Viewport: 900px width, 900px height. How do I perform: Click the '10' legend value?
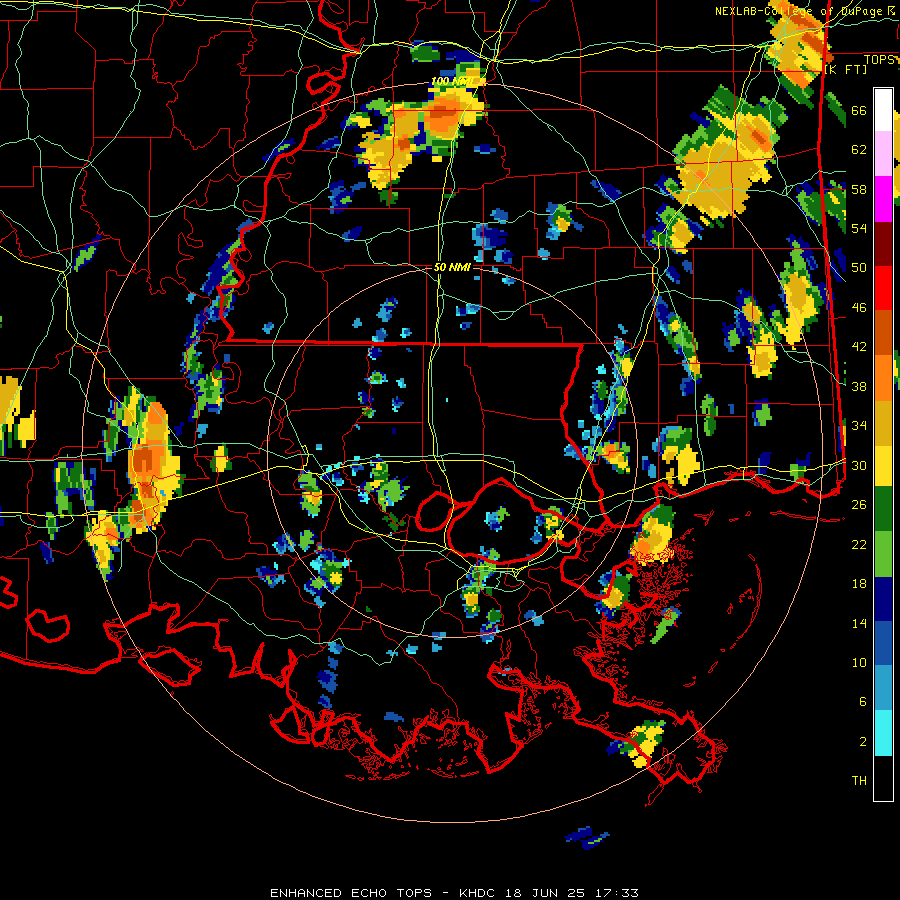pyautogui.click(x=859, y=662)
